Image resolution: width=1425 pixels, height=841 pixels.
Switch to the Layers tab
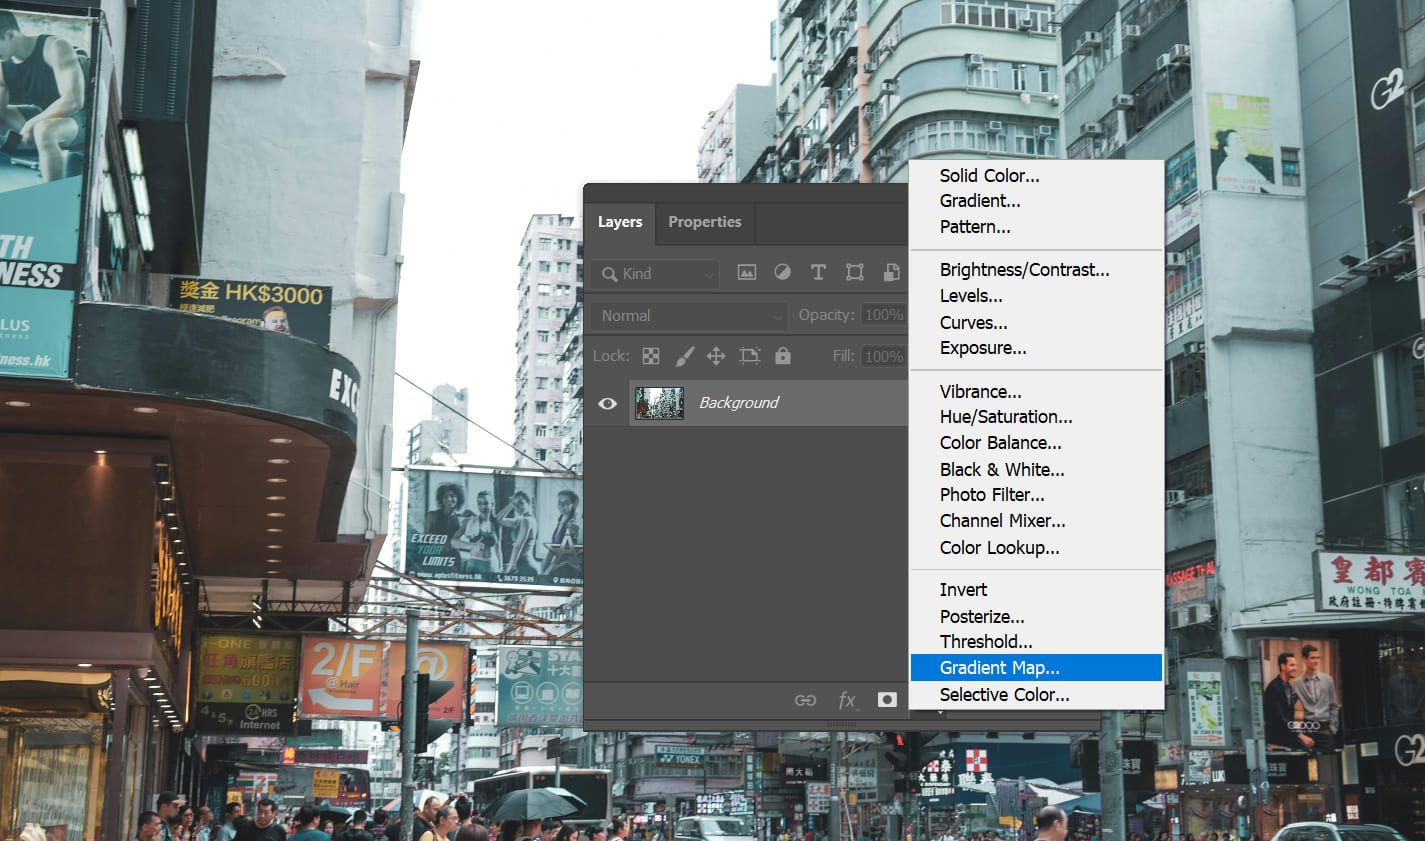620,222
